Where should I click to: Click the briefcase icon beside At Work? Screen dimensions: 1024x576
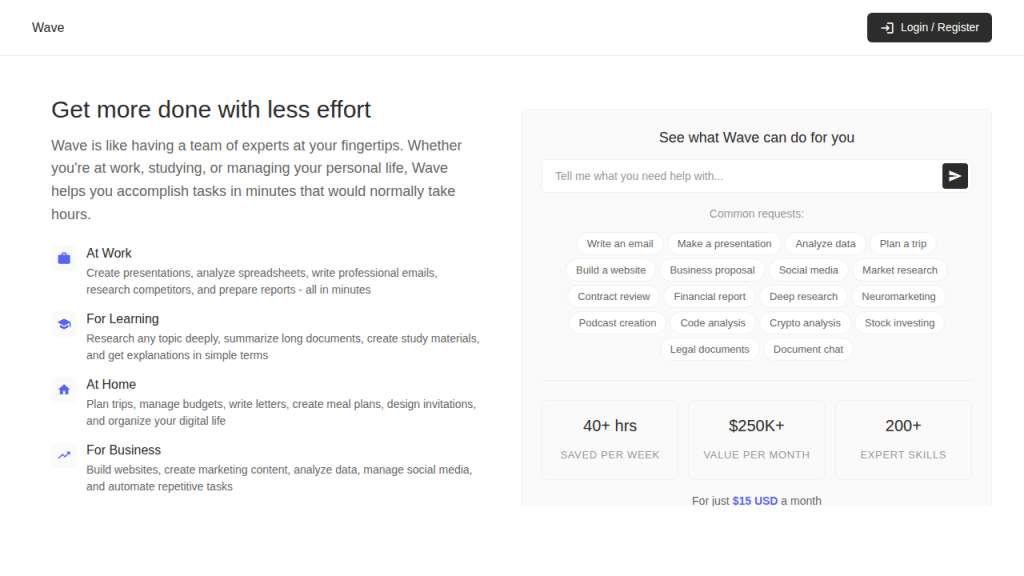pos(64,258)
